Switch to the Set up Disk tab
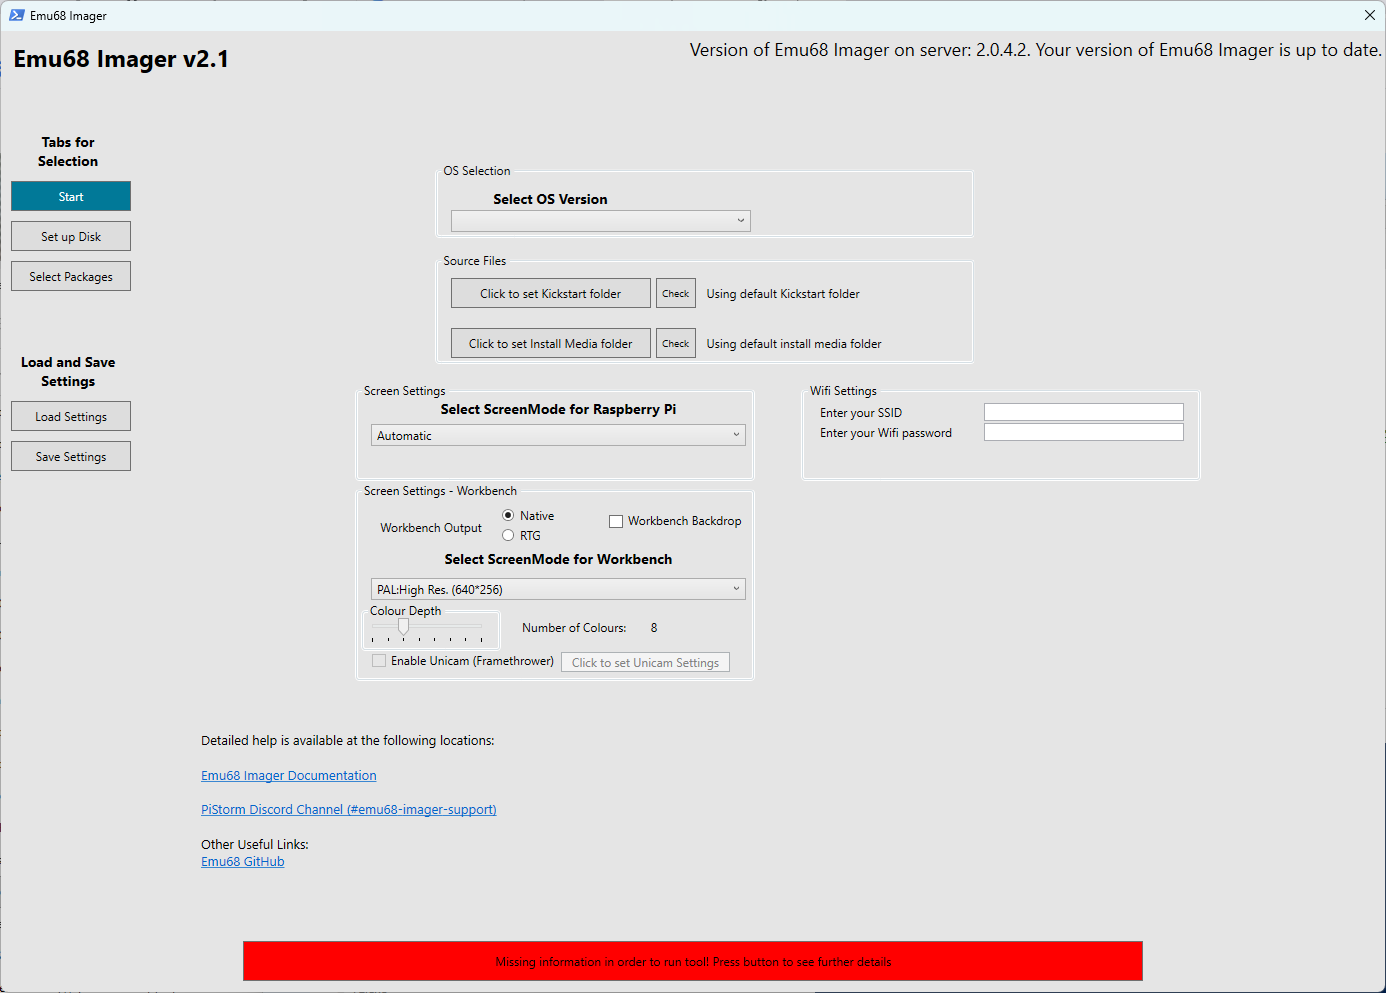The image size is (1386, 993). coord(70,236)
